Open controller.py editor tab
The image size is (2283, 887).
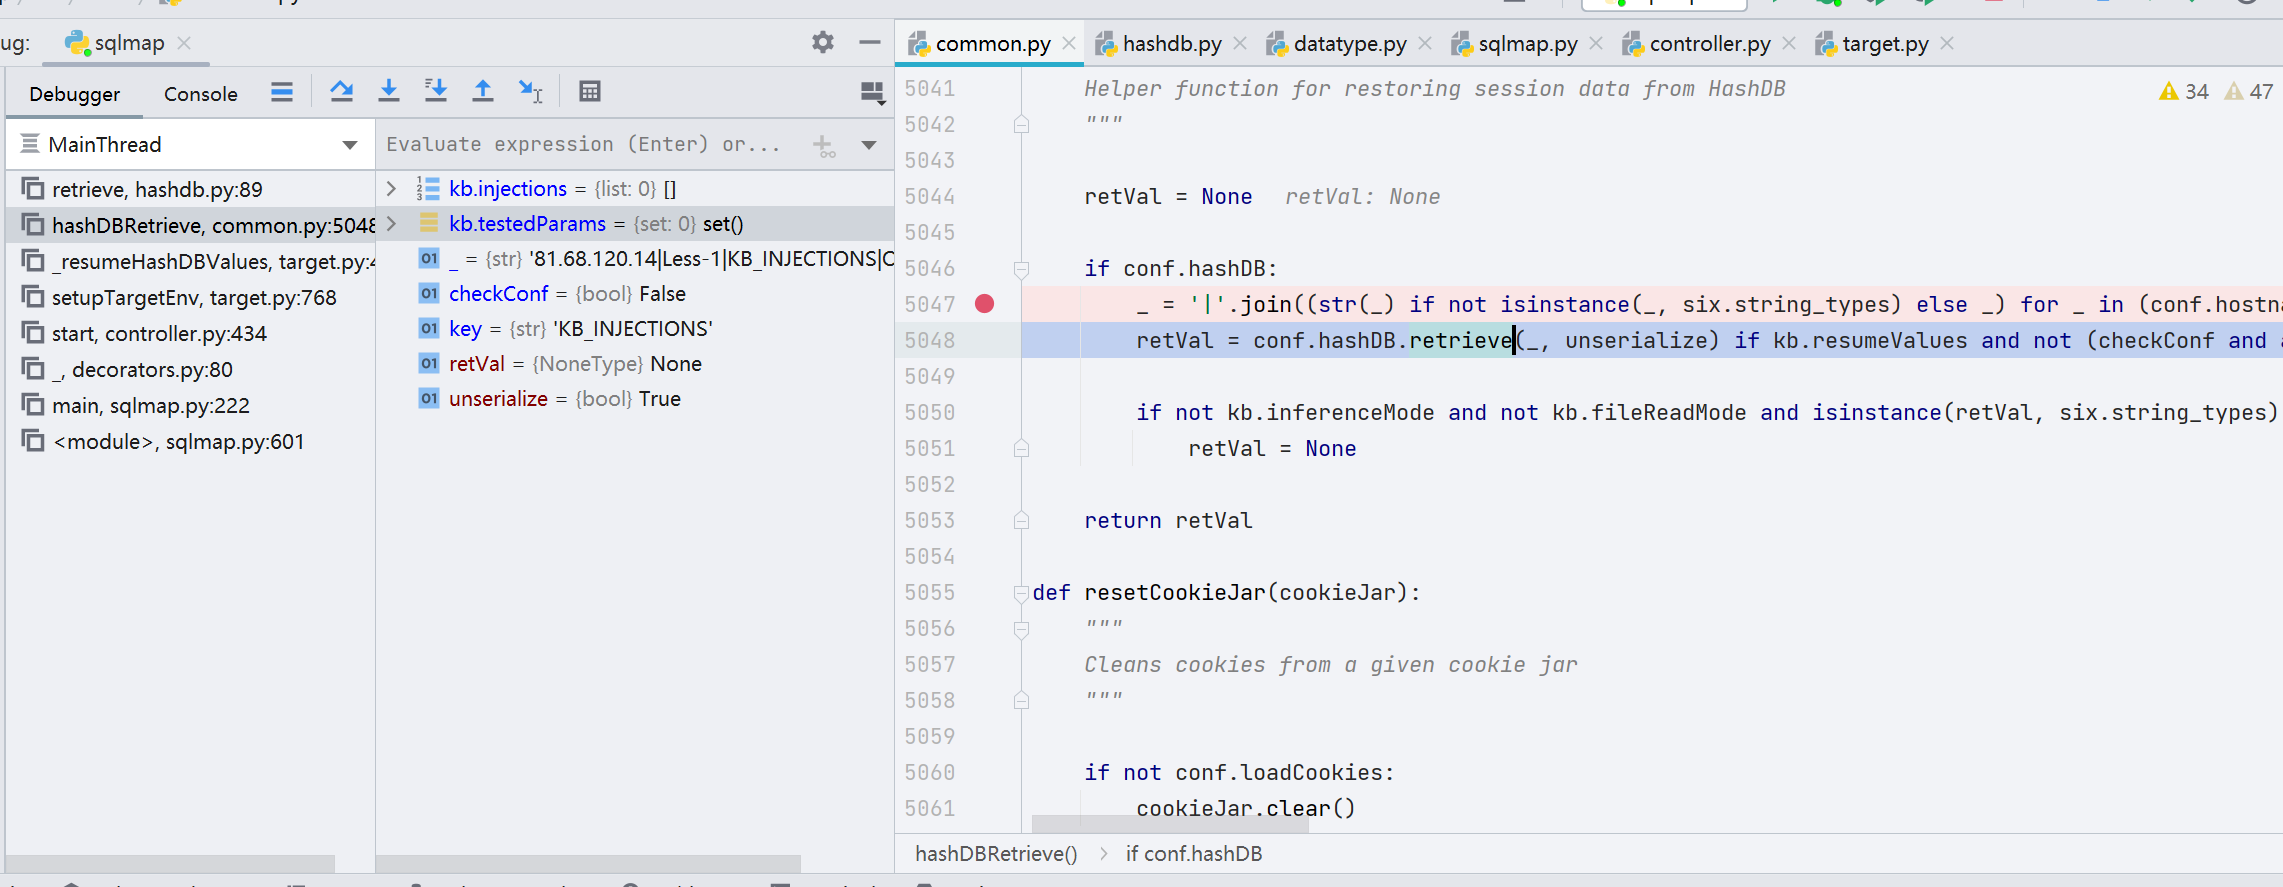(1710, 44)
